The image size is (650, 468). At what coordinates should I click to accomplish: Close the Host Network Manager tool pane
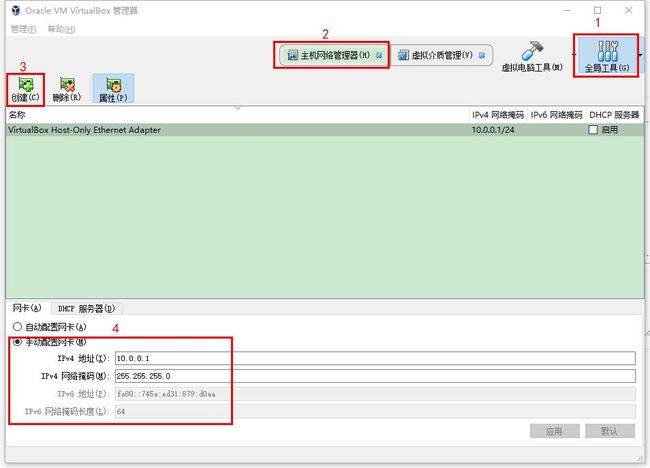[379, 55]
